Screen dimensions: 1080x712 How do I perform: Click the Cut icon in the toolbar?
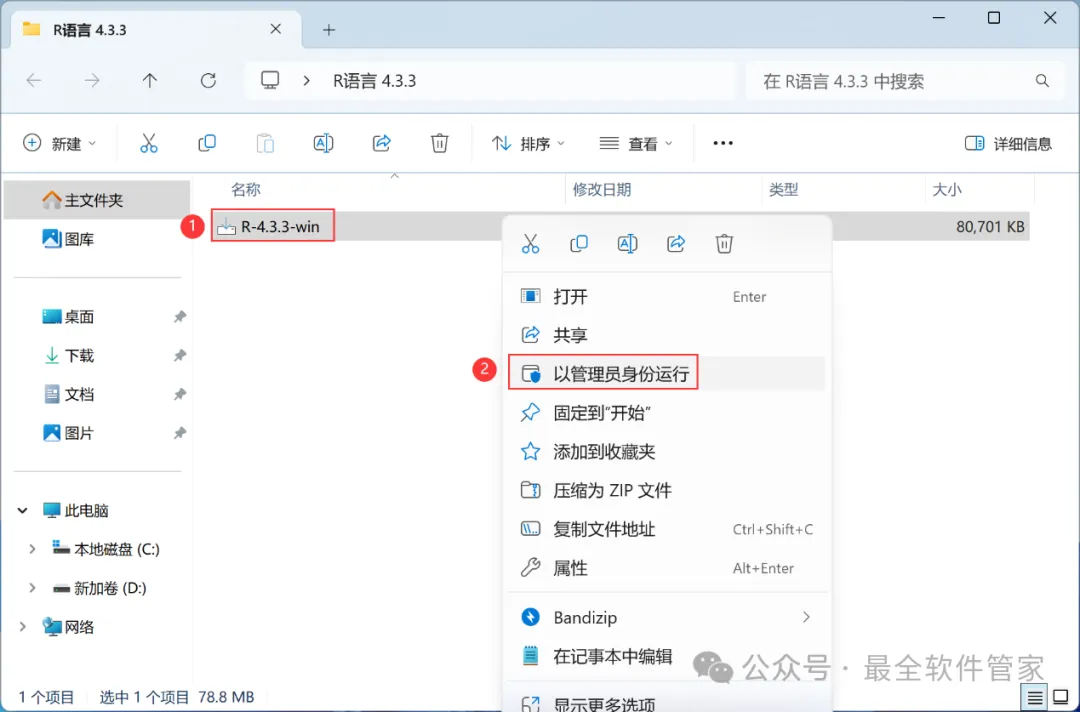(x=149, y=143)
